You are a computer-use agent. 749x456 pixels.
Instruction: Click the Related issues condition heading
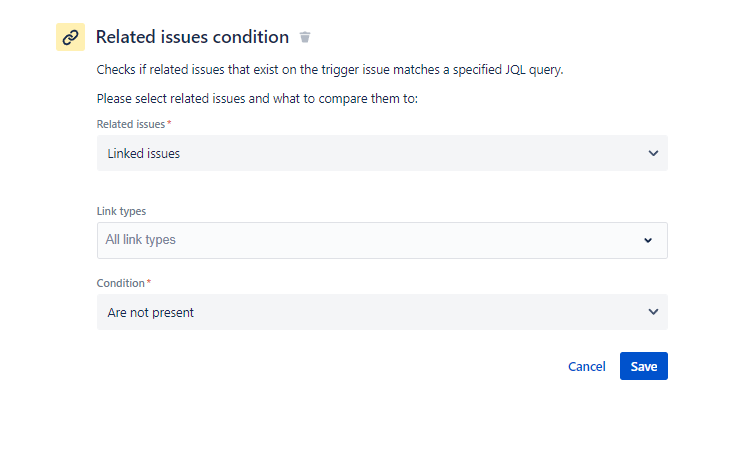pos(192,37)
